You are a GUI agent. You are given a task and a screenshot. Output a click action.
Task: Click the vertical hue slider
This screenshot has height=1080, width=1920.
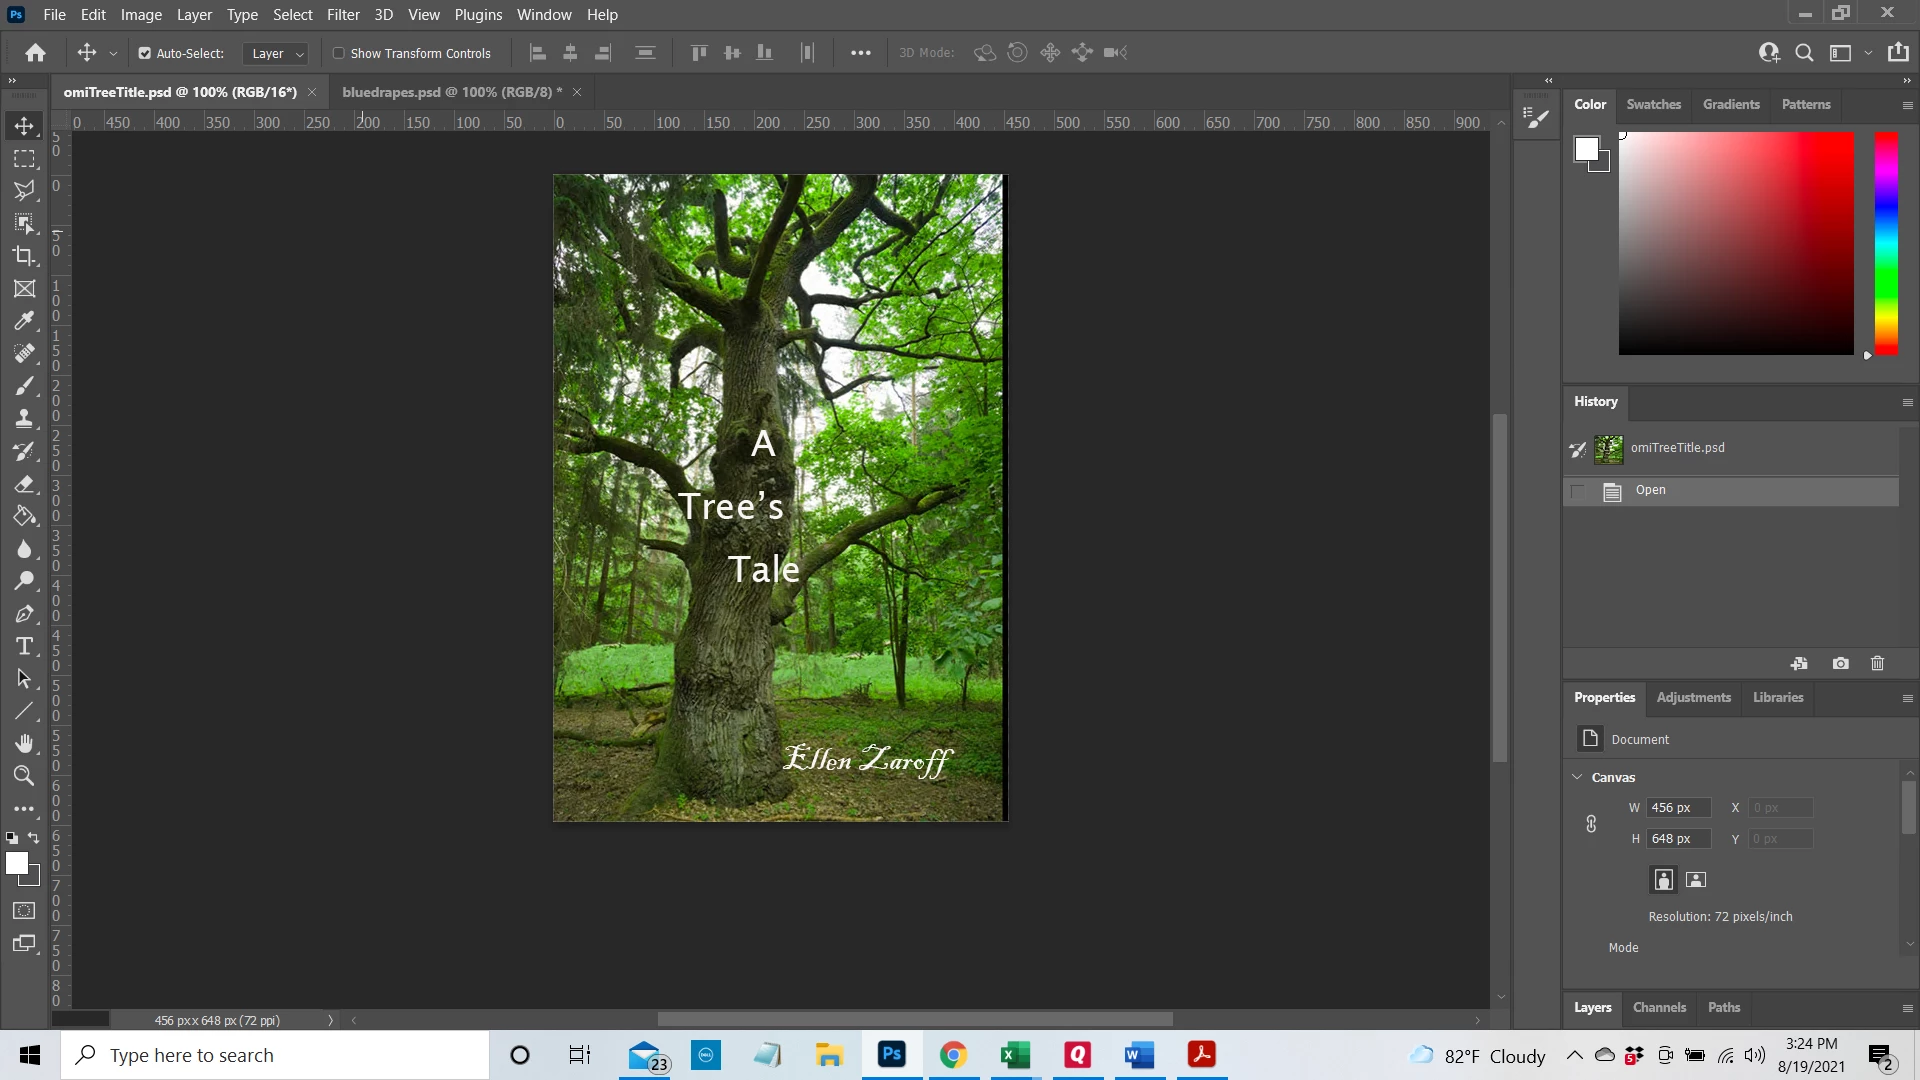1886,243
